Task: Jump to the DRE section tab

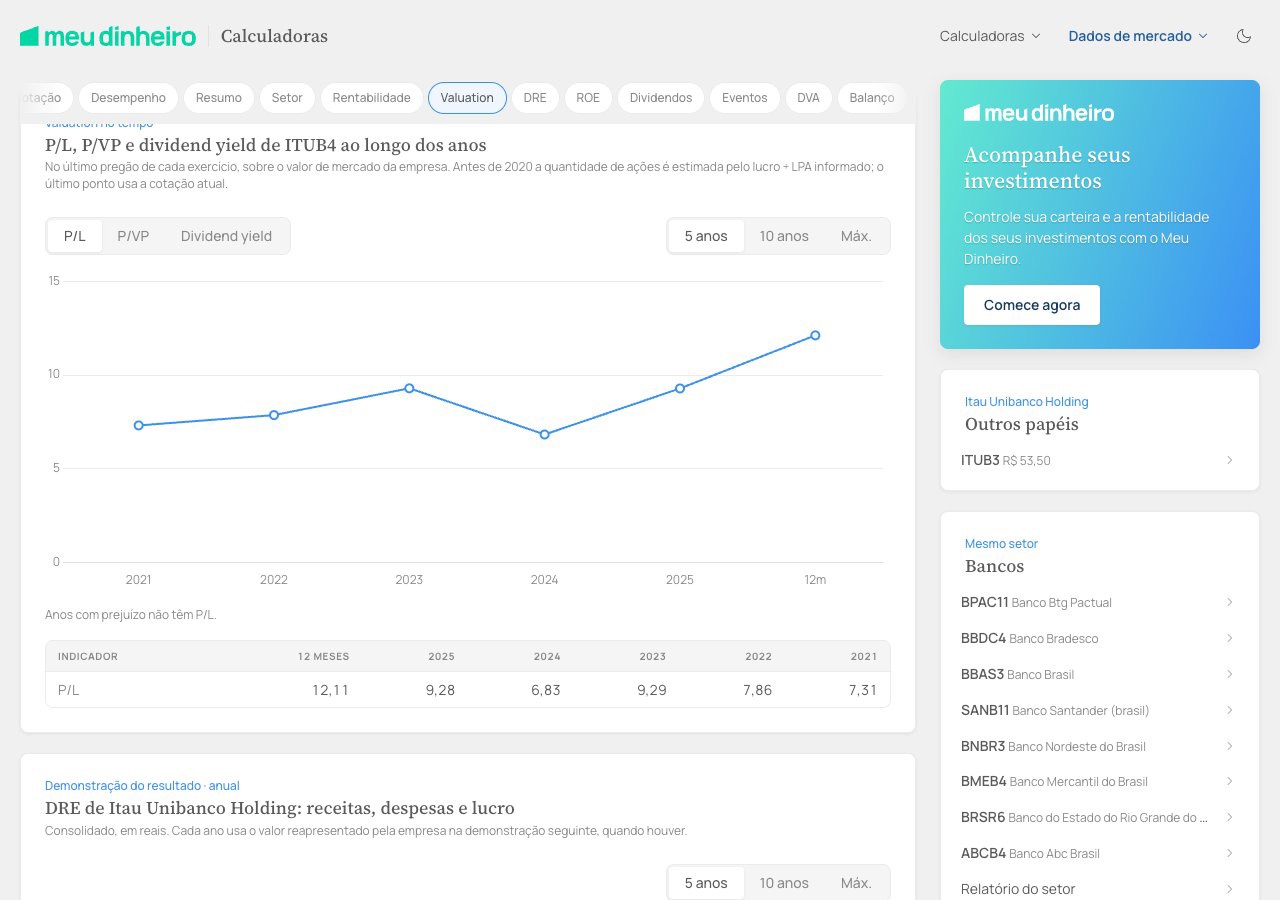Action: coord(535,98)
